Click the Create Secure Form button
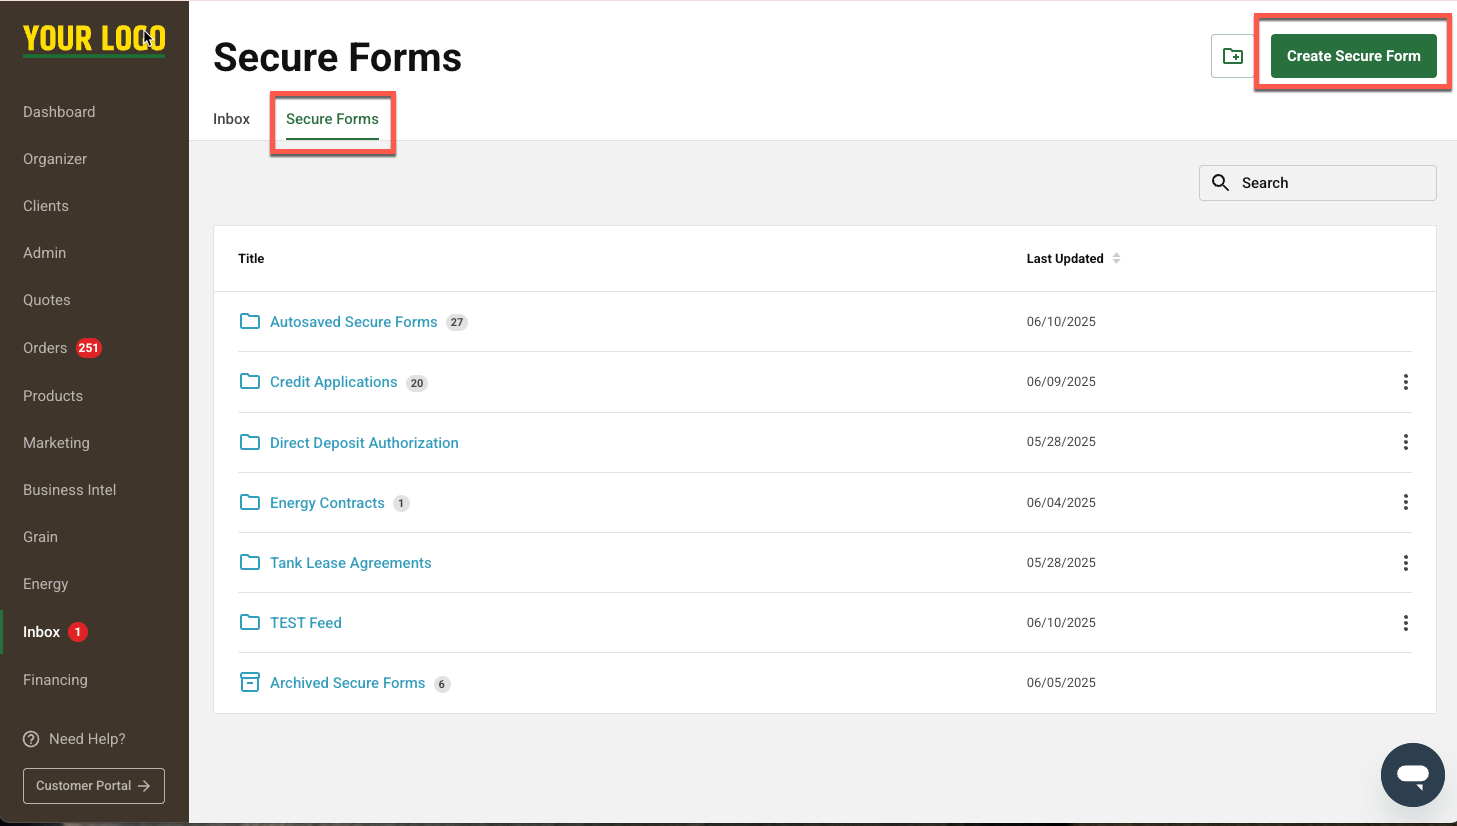 (1353, 56)
